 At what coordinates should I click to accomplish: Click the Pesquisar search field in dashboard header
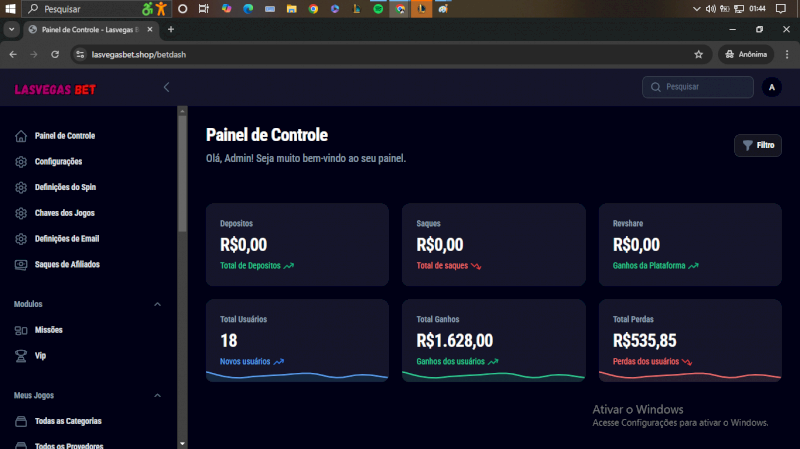click(x=697, y=87)
